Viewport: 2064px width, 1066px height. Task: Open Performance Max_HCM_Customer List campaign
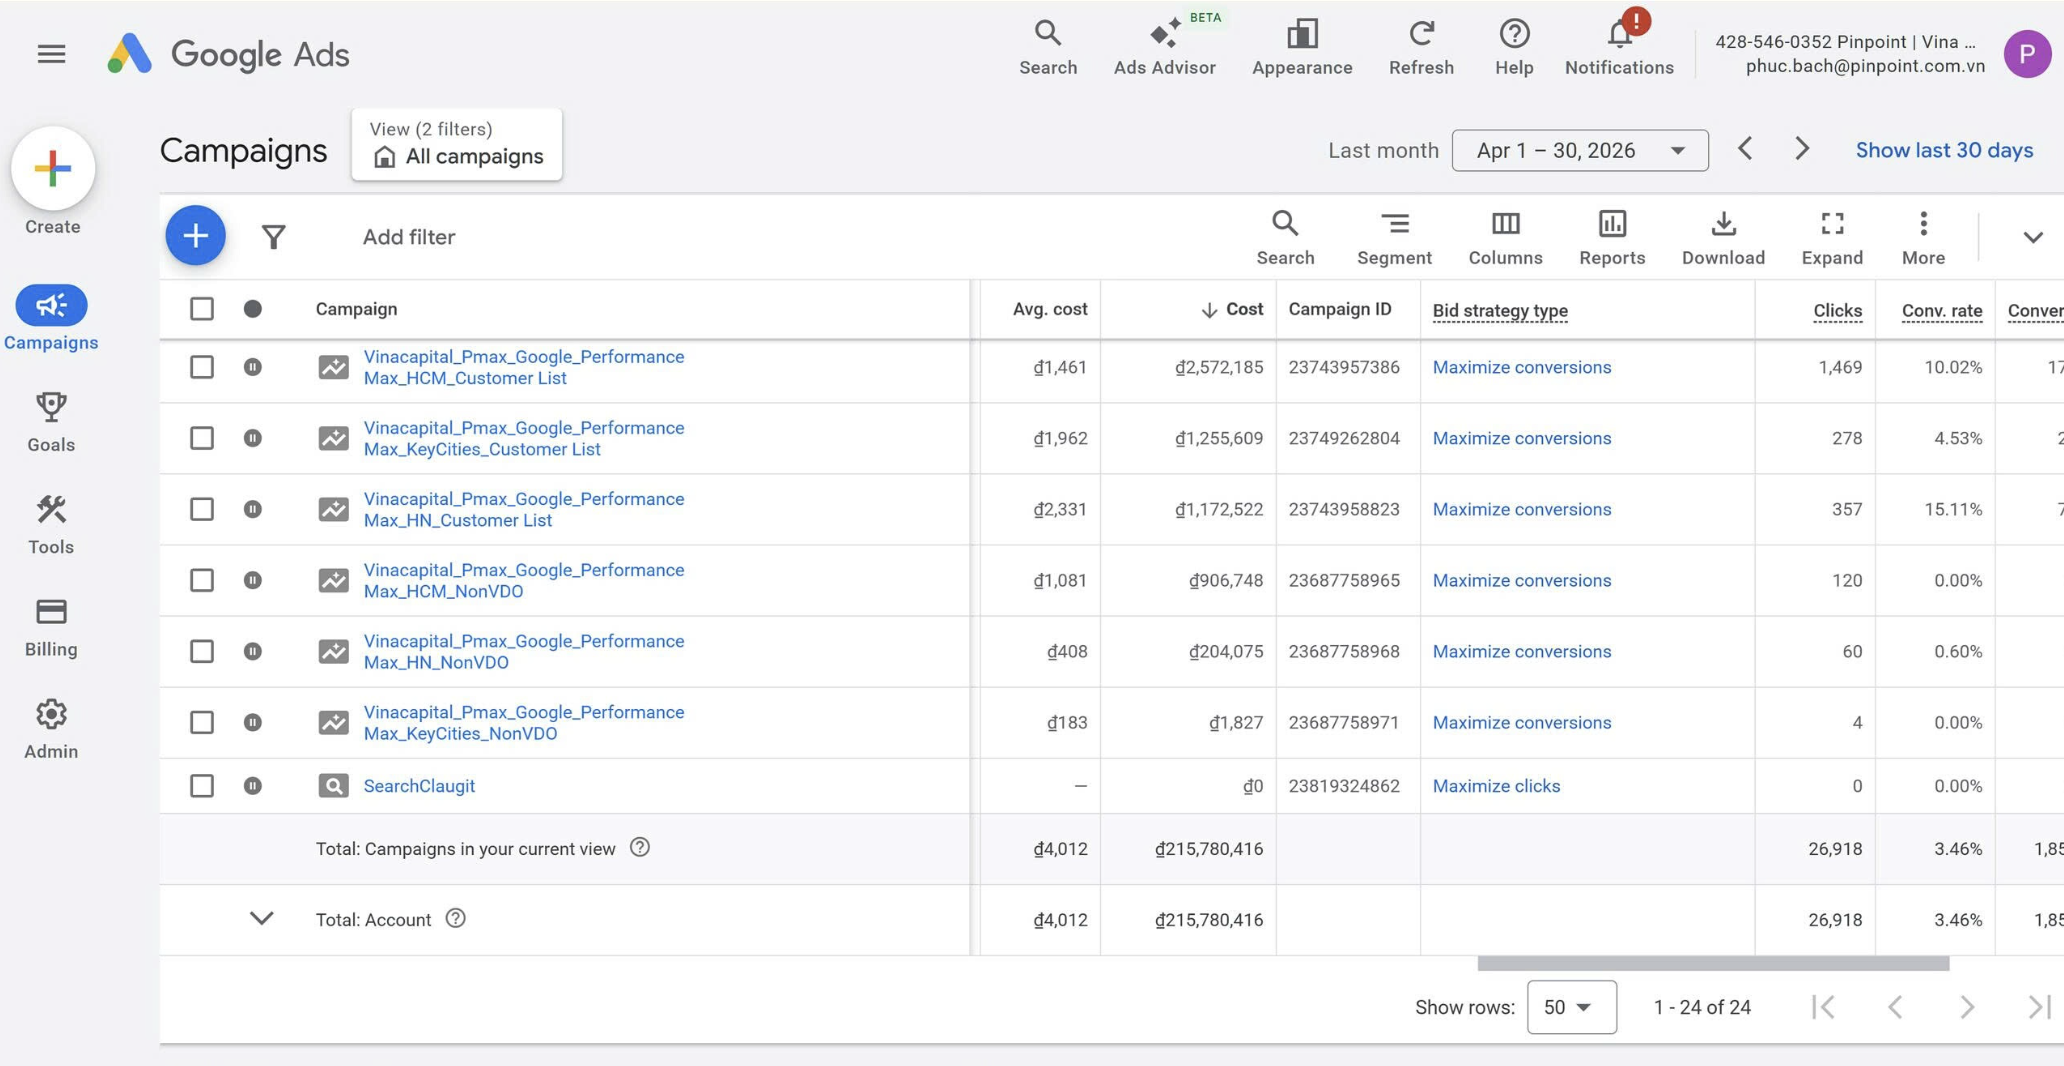[524, 367]
